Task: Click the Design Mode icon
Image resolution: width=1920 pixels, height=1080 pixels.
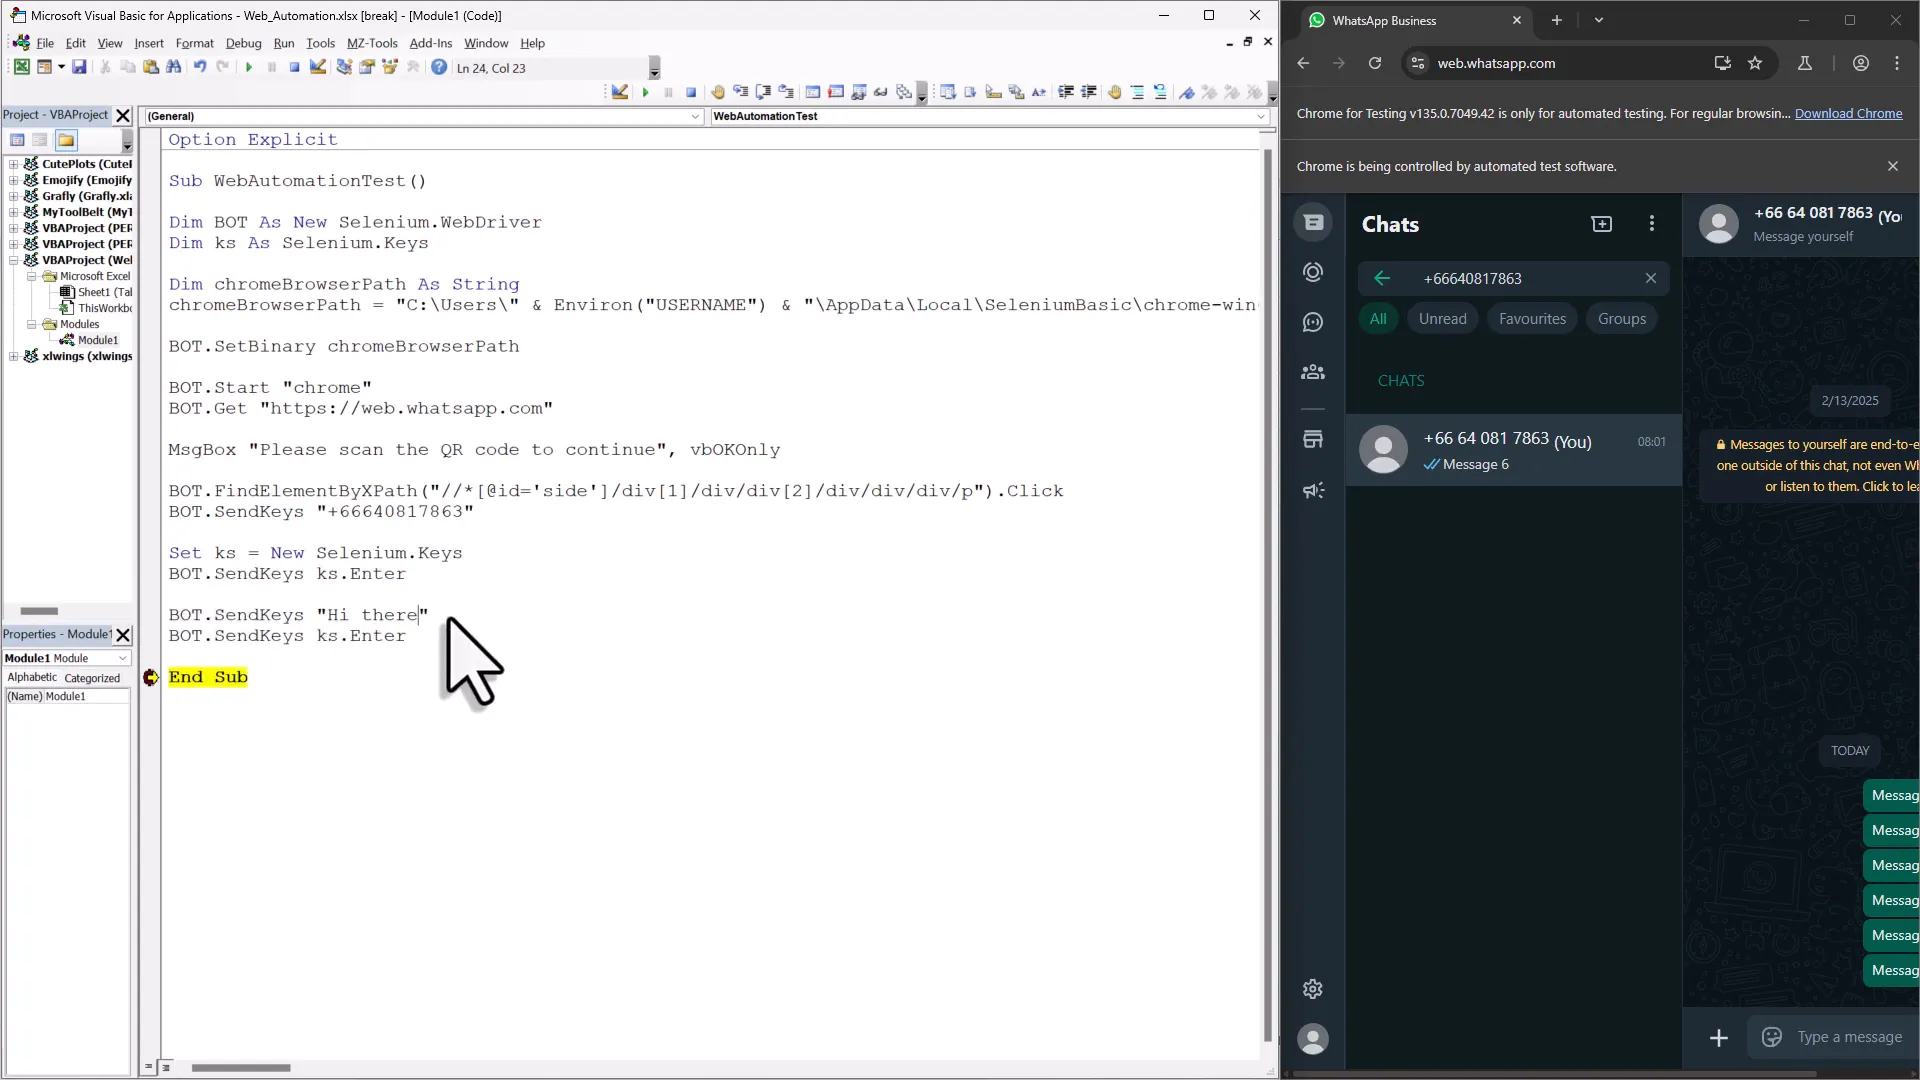Action: [318, 67]
